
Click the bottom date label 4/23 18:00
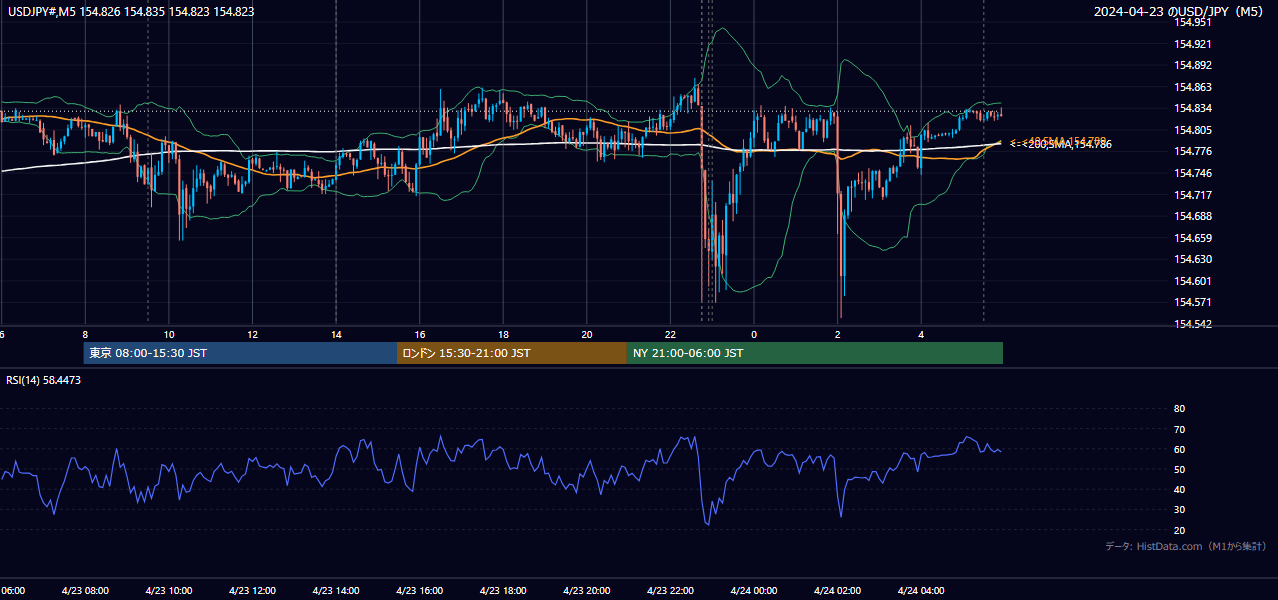pos(503,591)
